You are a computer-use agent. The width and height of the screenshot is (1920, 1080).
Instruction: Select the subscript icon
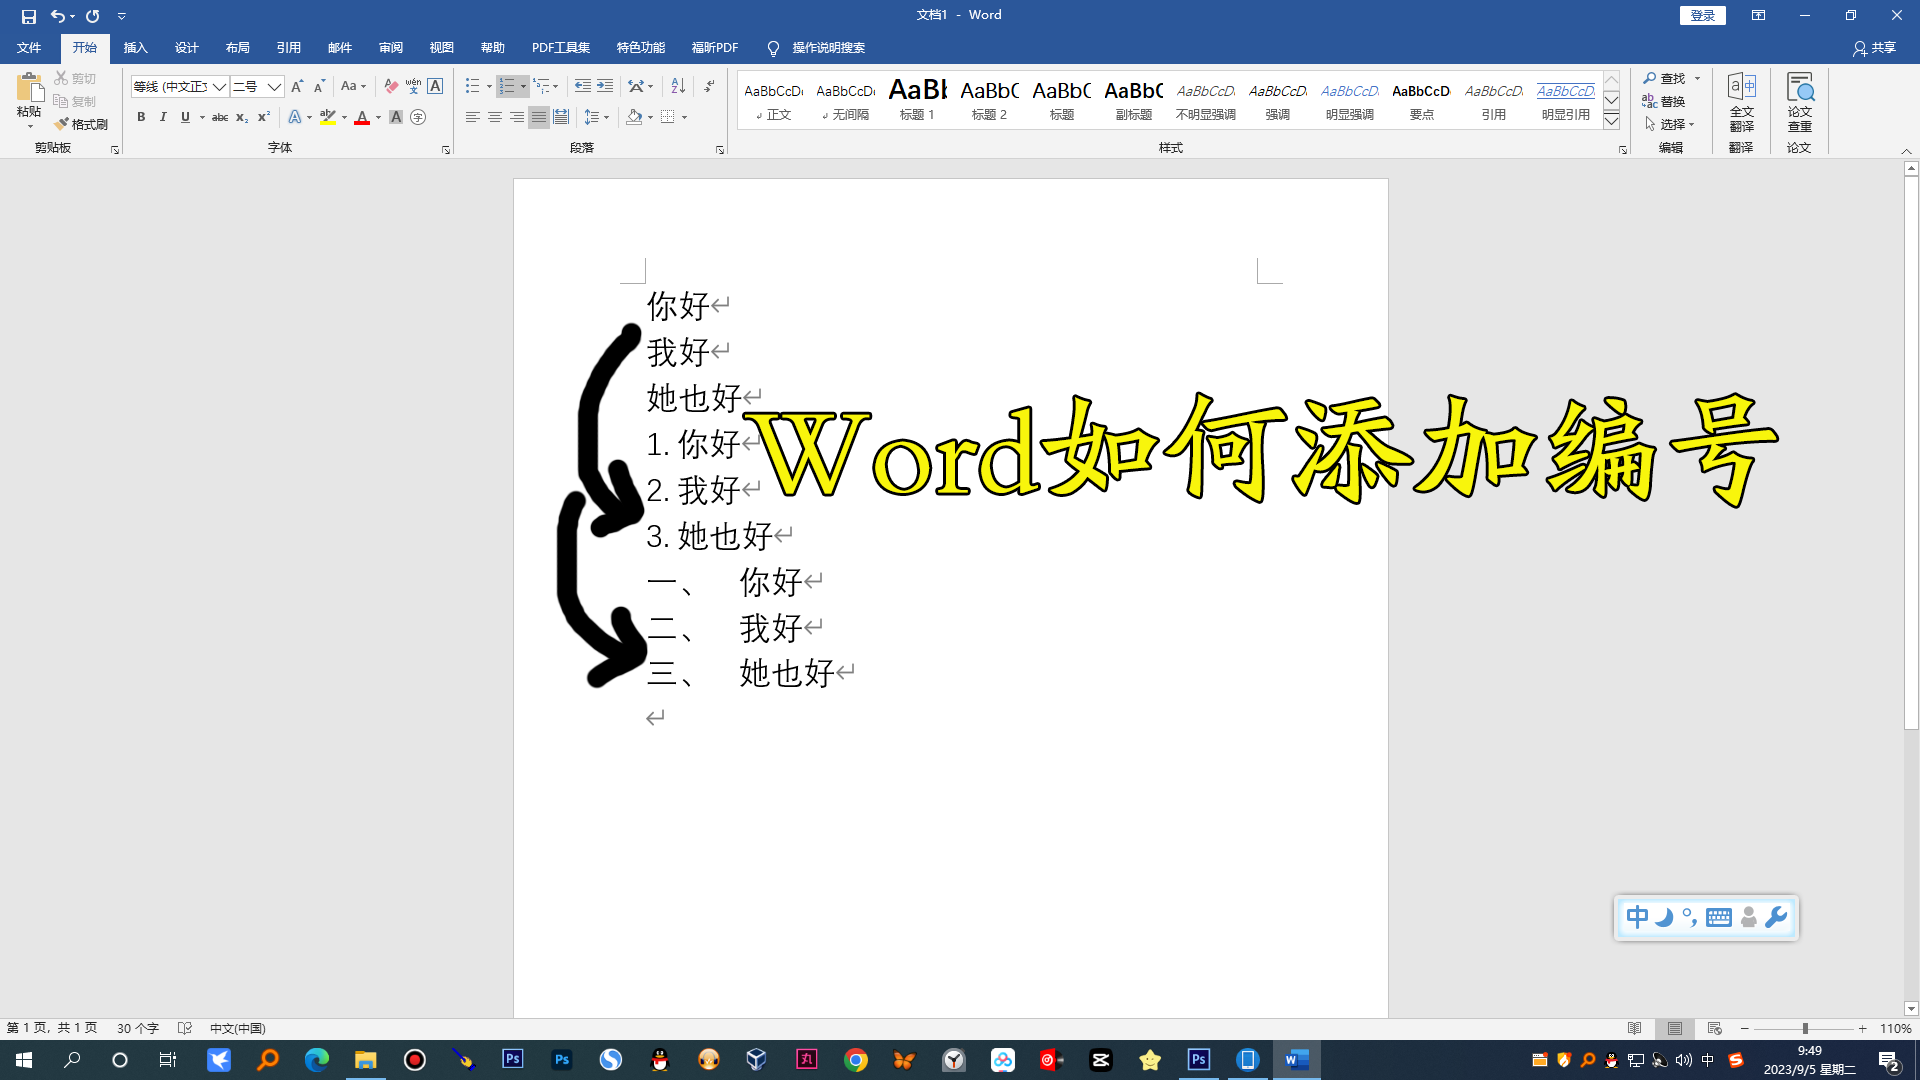[x=241, y=117]
